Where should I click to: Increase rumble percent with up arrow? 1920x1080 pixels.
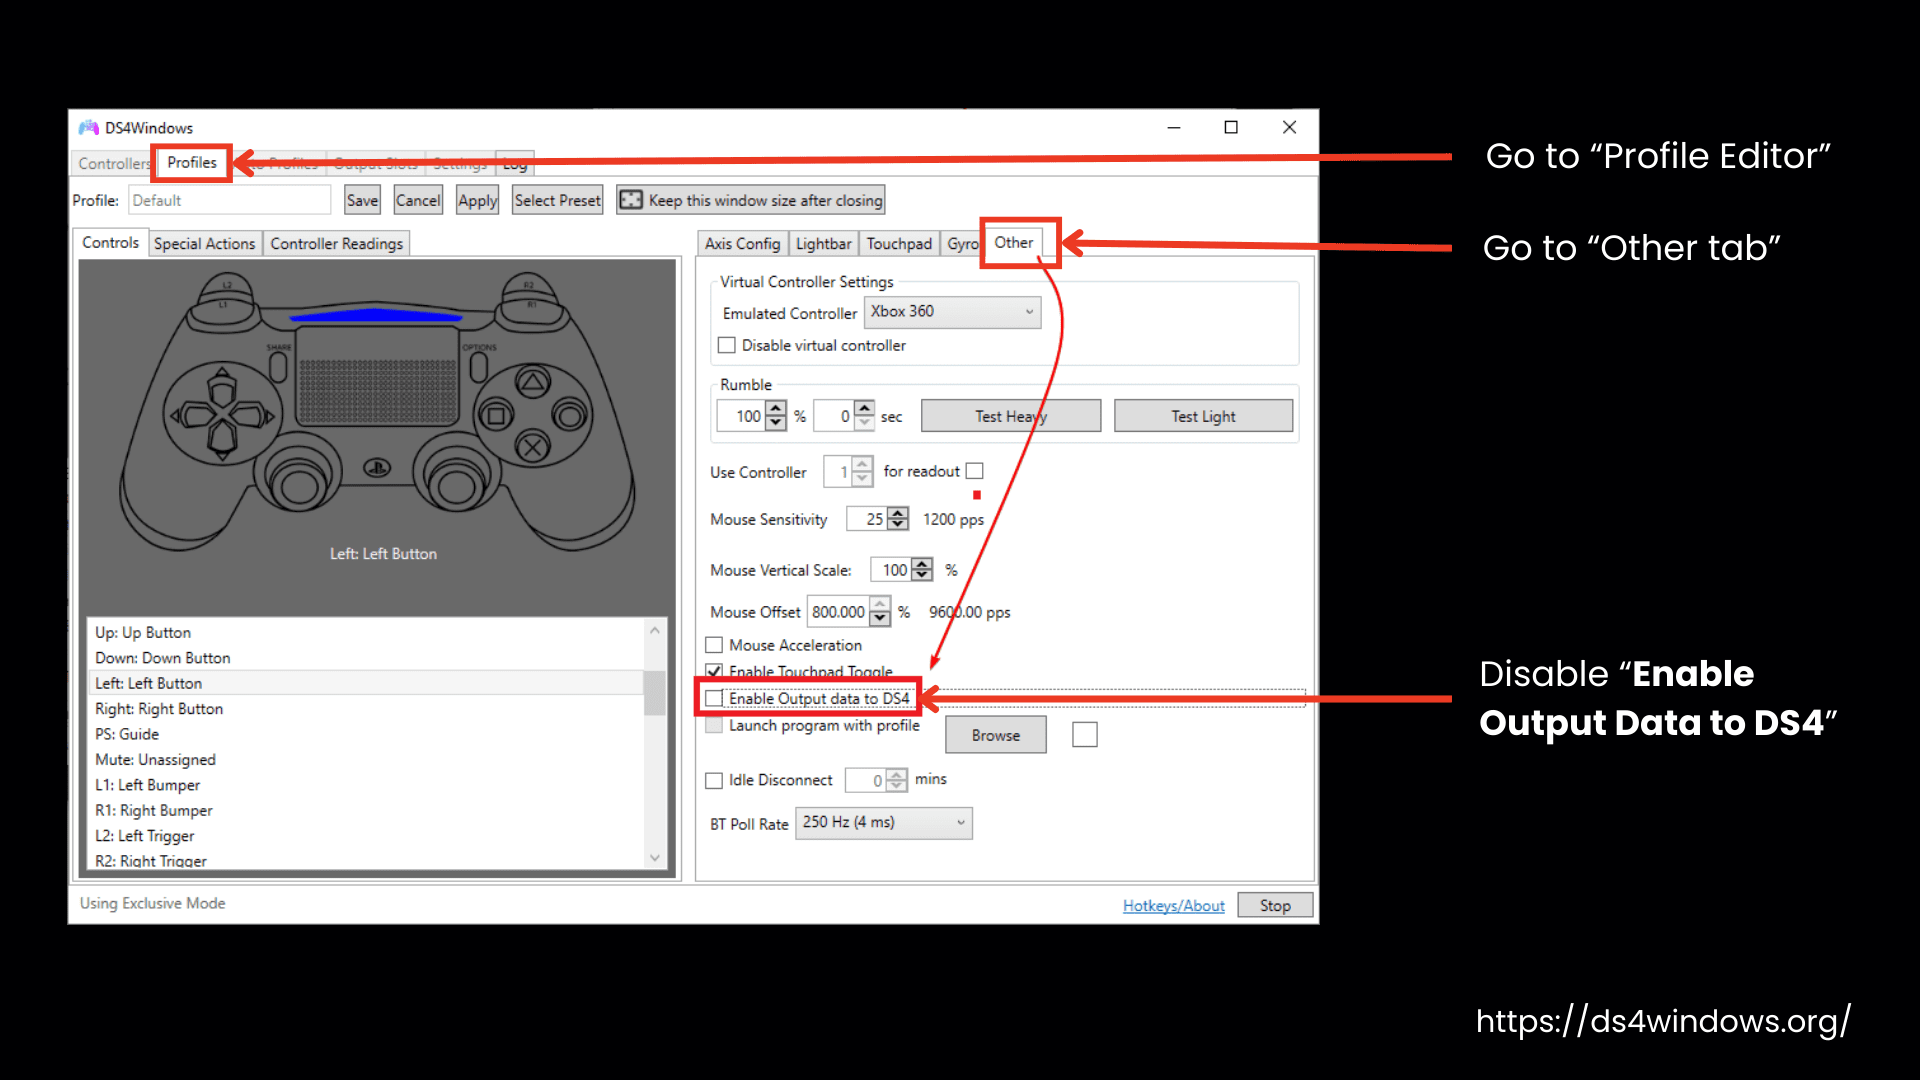click(776, 409)
